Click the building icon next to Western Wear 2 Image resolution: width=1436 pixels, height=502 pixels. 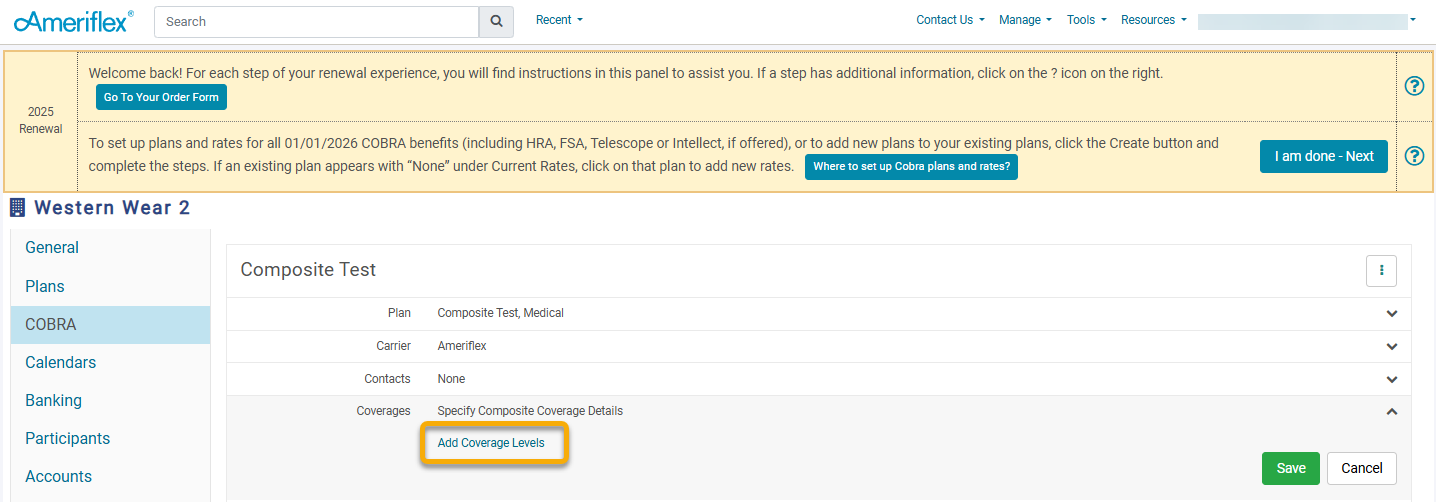pyautogui.click(x=18, y=208)
